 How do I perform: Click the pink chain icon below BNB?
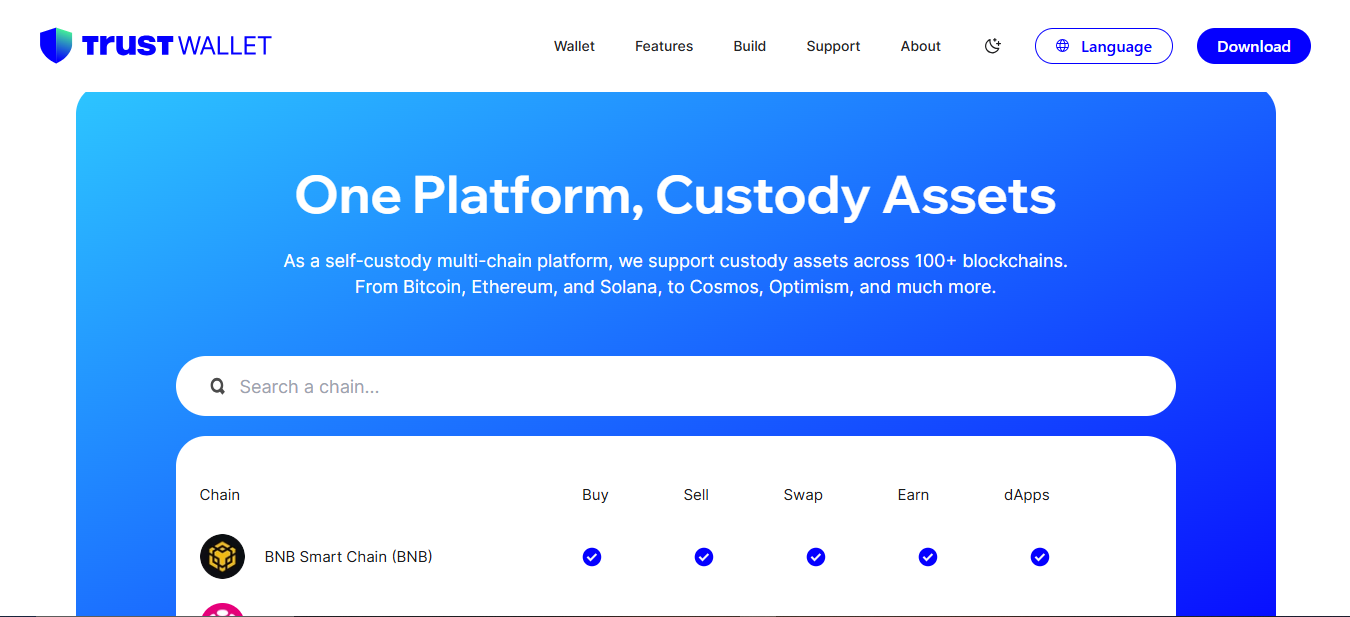(222, 609)
